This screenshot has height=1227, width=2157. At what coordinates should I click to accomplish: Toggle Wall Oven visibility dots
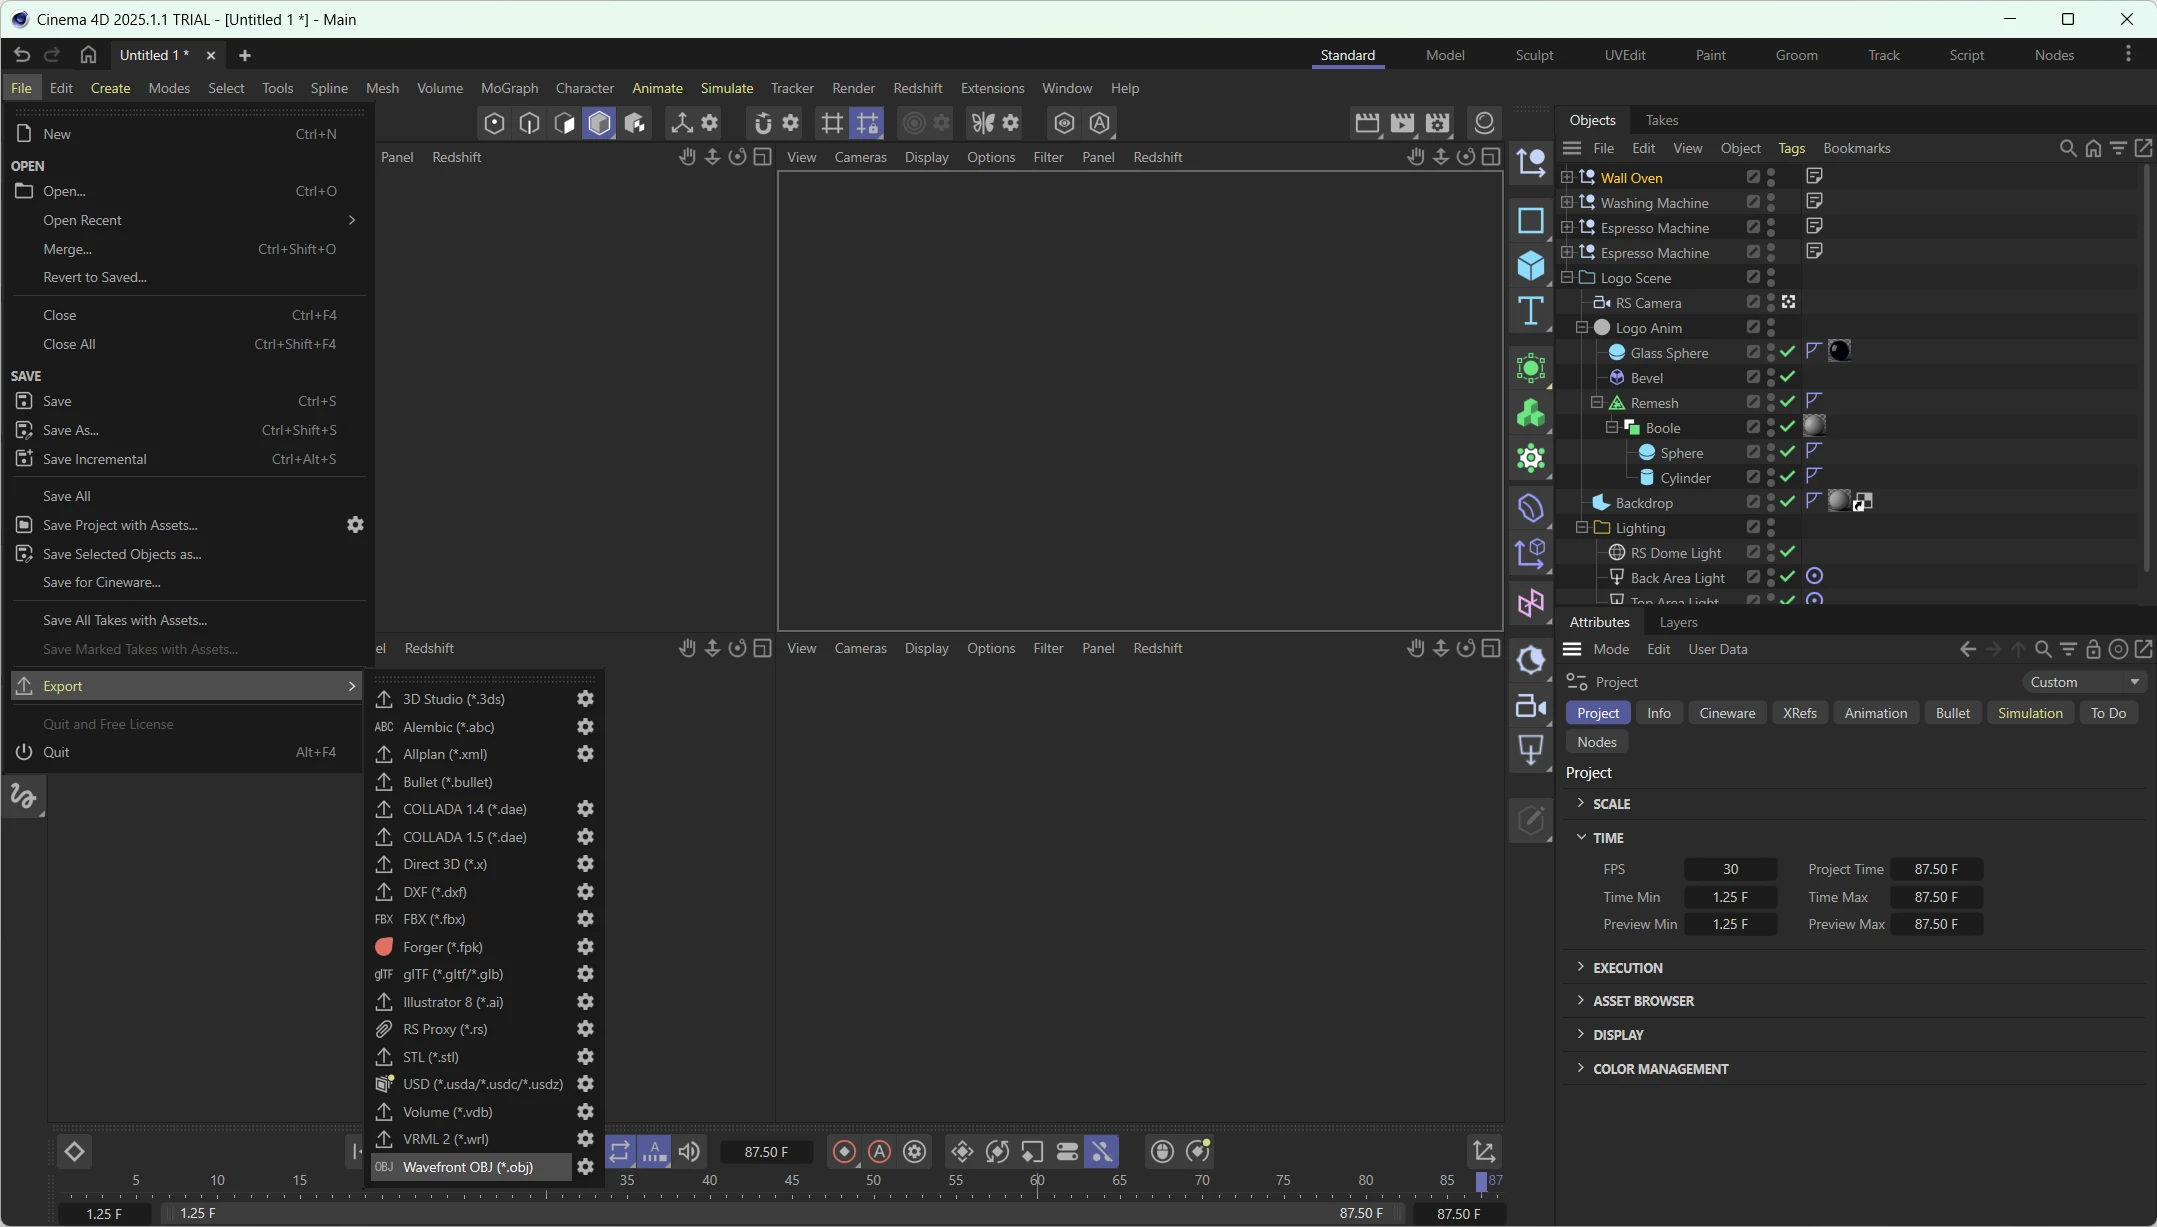[x=1771, y=177]
